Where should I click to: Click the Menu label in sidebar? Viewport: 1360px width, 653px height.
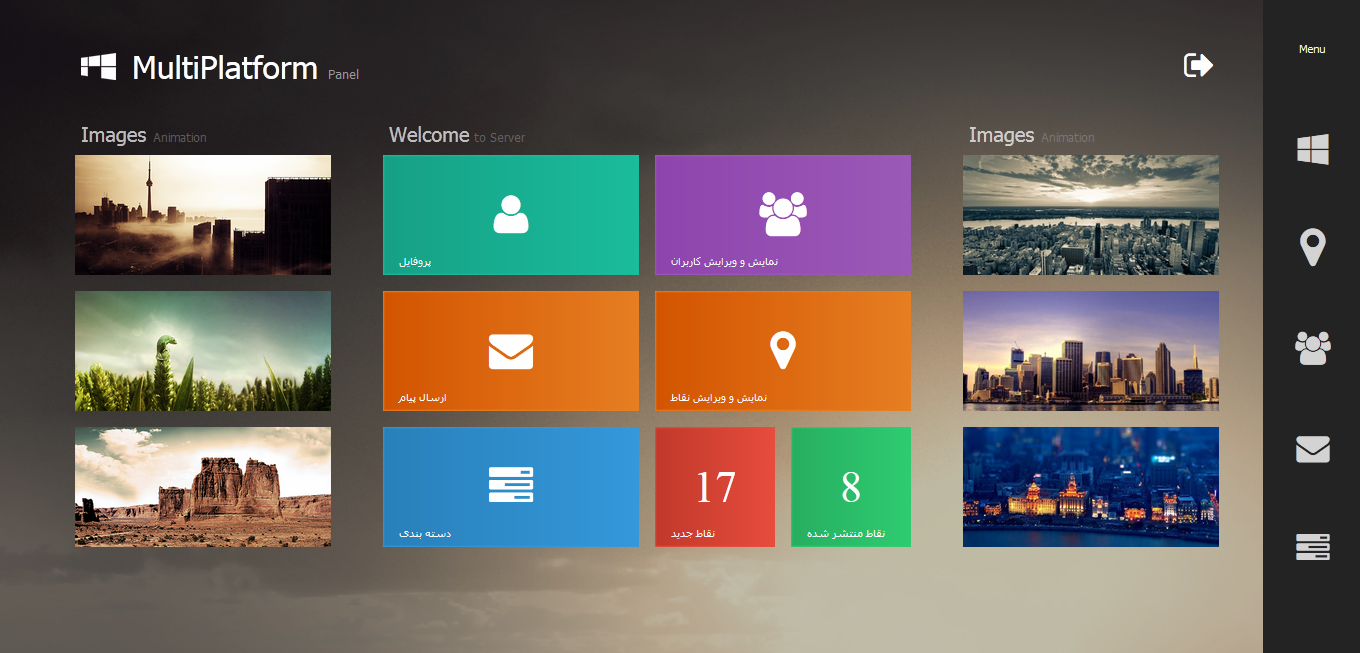click(1312, 49)
